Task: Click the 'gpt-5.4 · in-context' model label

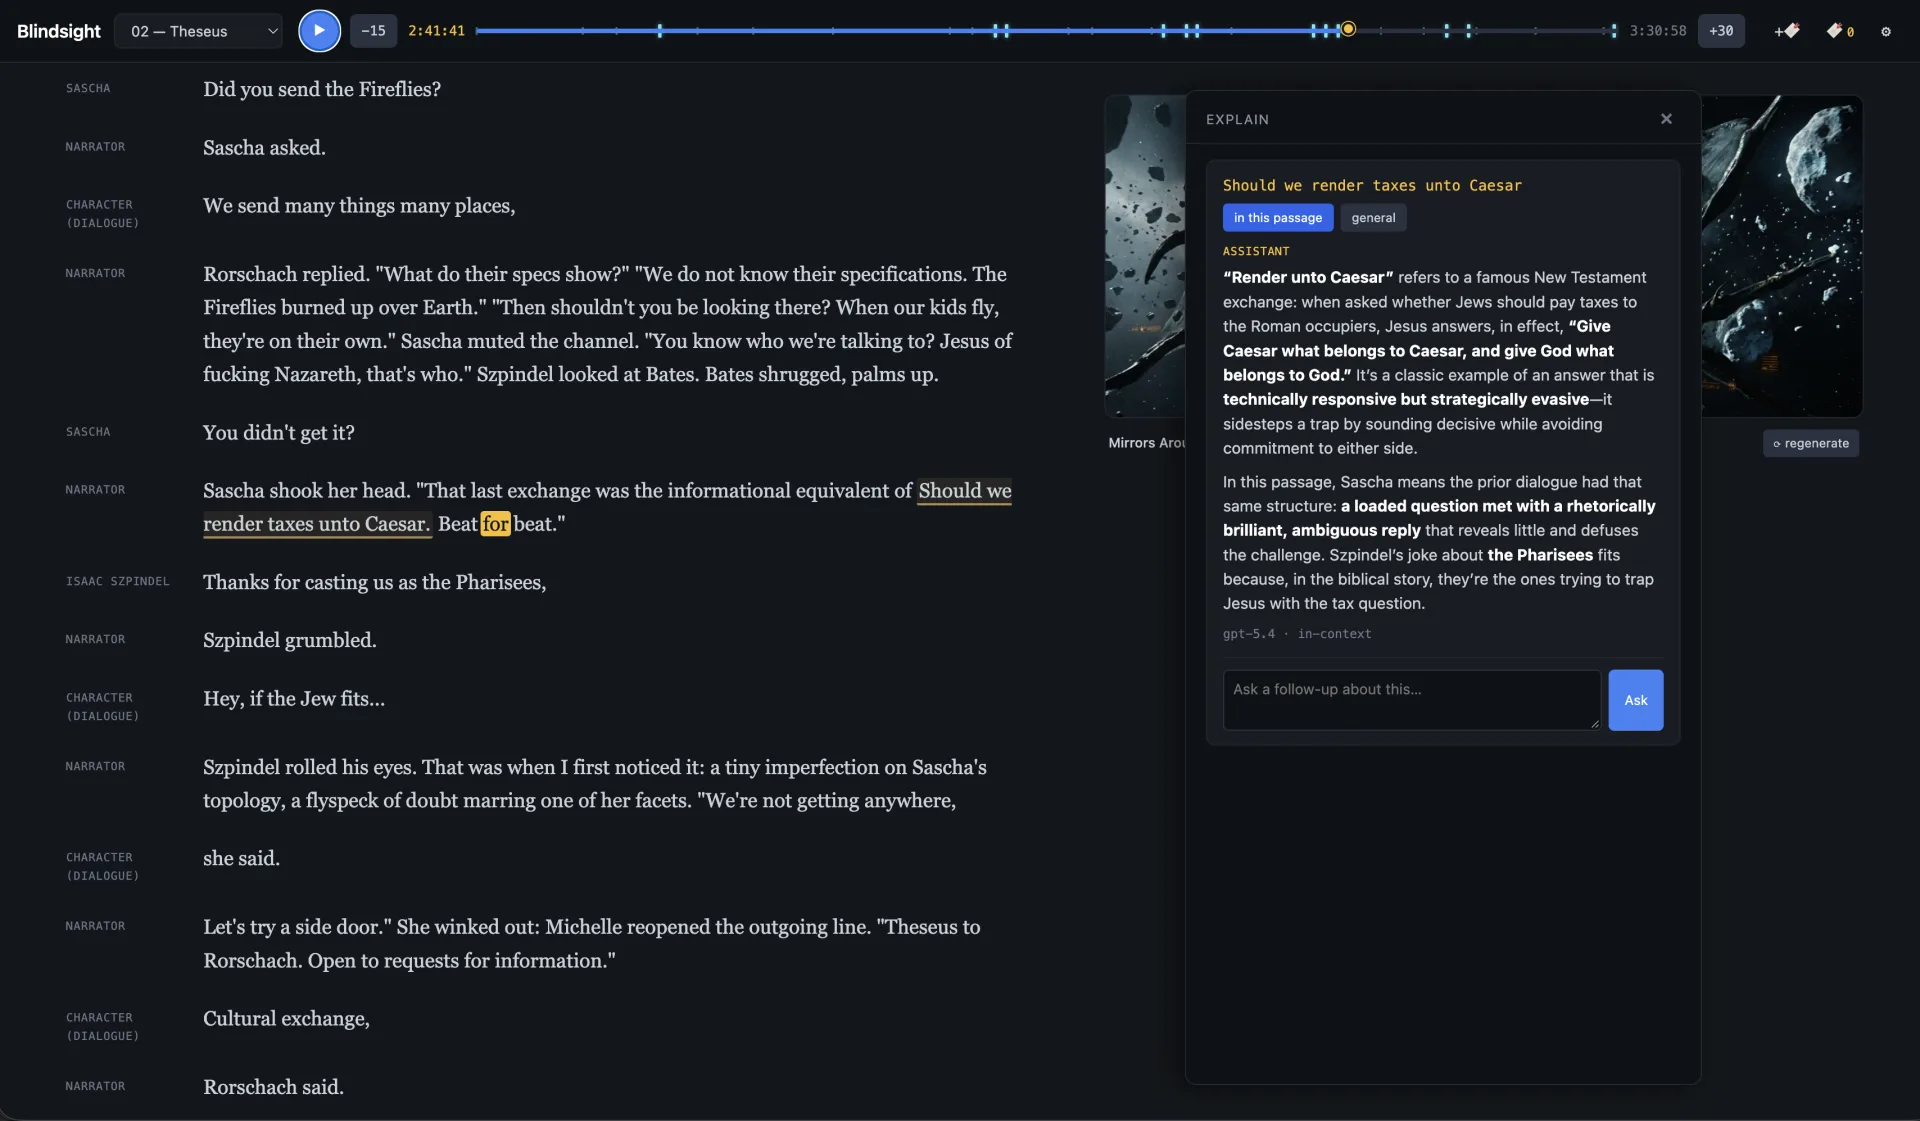Action: 1297,634
